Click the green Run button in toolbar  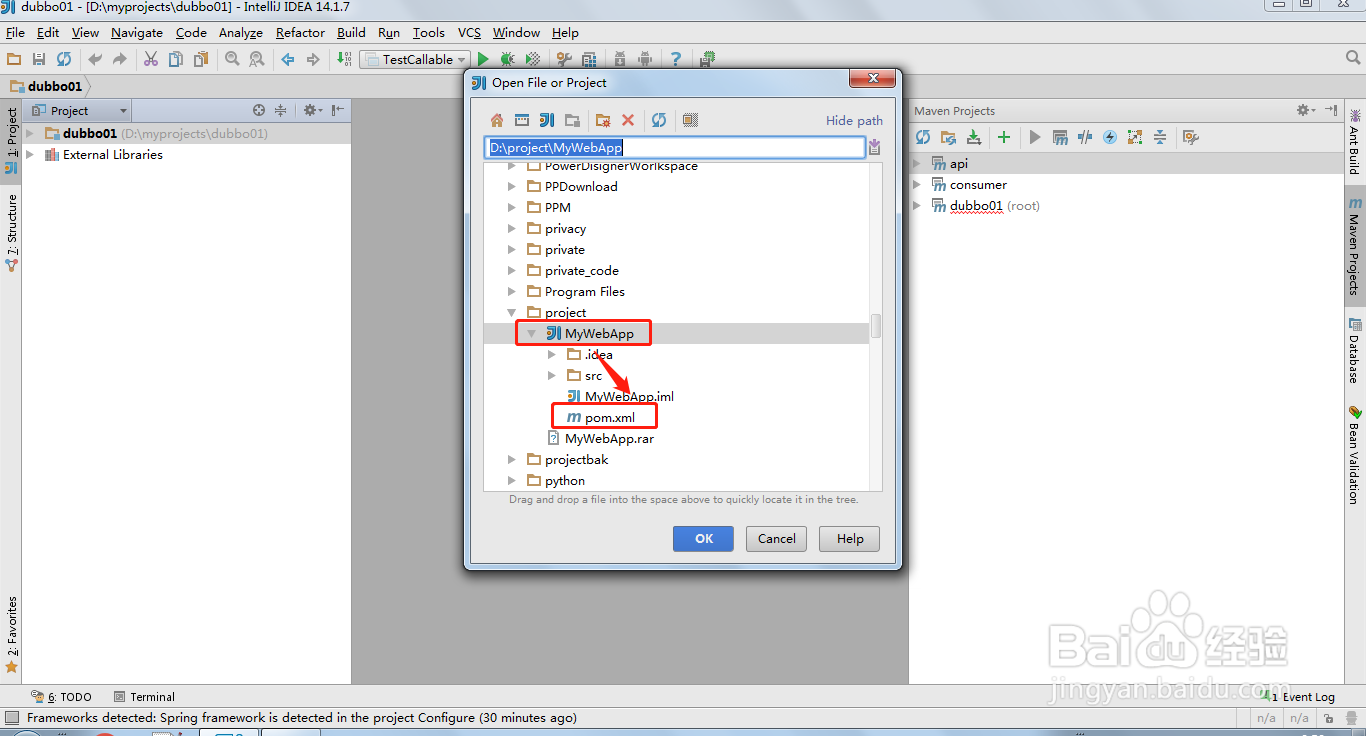click(483, 60)
